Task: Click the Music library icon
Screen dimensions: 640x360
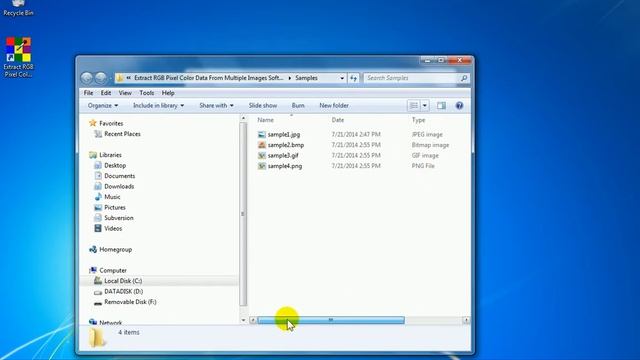Action: click(98, 197)
